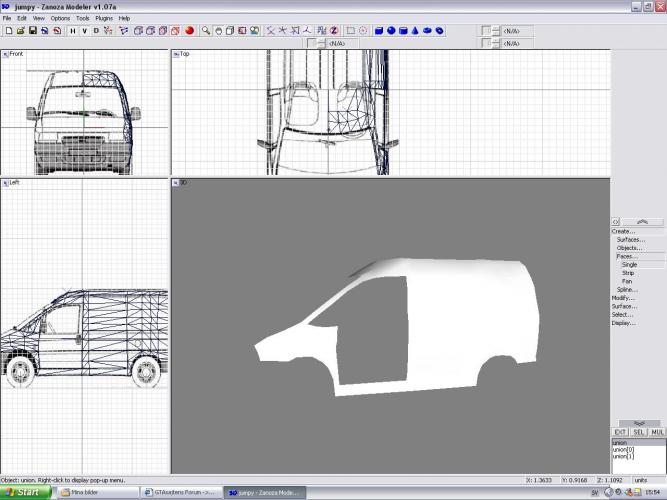Click the blue cube primitive icon

point(379,31)
